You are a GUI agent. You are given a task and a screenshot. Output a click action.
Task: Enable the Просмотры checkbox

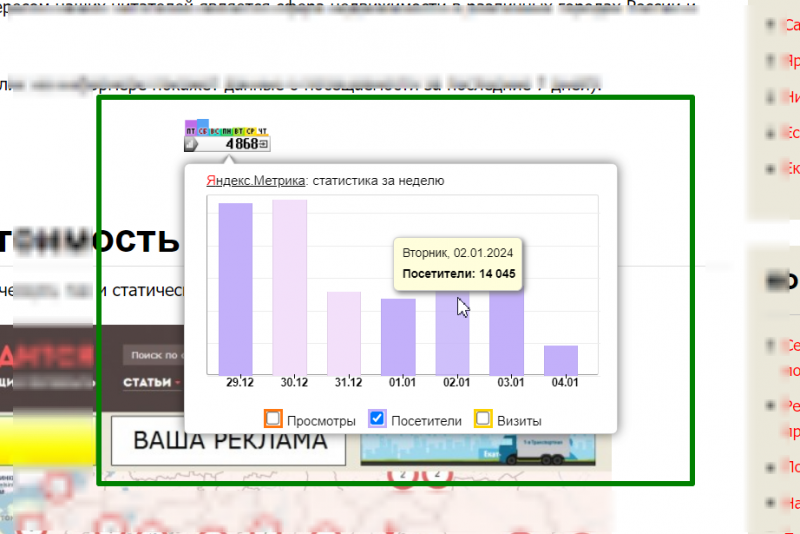[273, 419]
